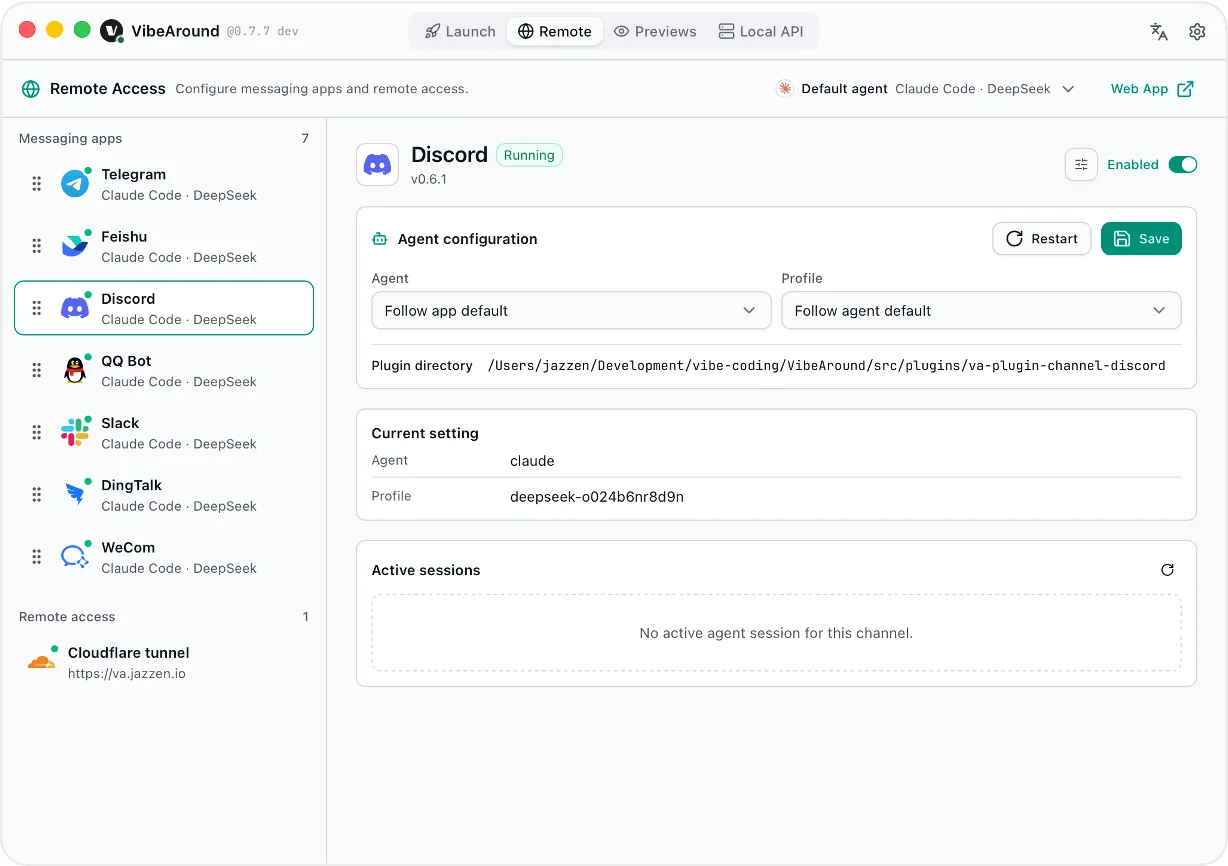The height and width of the screenshot is (866, 1228).
Task: Select Telegram in messaging apps list
Action: 164,184
